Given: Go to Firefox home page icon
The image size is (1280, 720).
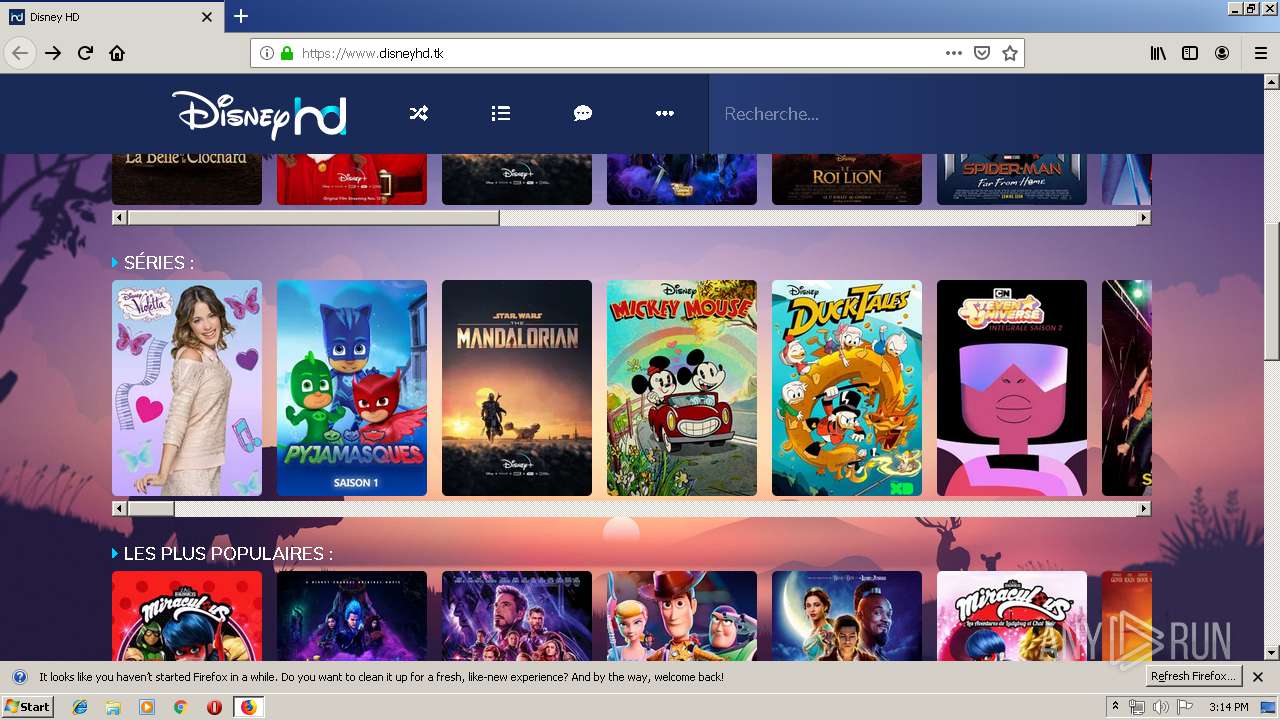Looking at the screenshot, I should tap(117, 53).
